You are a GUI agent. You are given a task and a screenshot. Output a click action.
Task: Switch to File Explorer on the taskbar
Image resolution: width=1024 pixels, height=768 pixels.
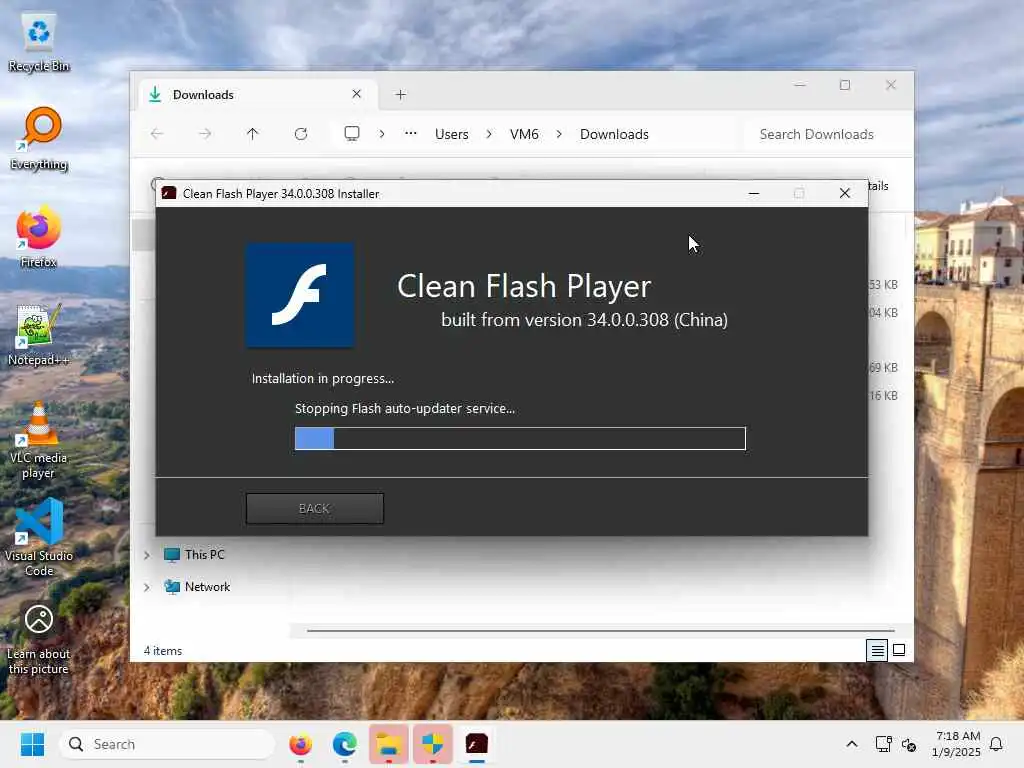click(x=389, y=744)
